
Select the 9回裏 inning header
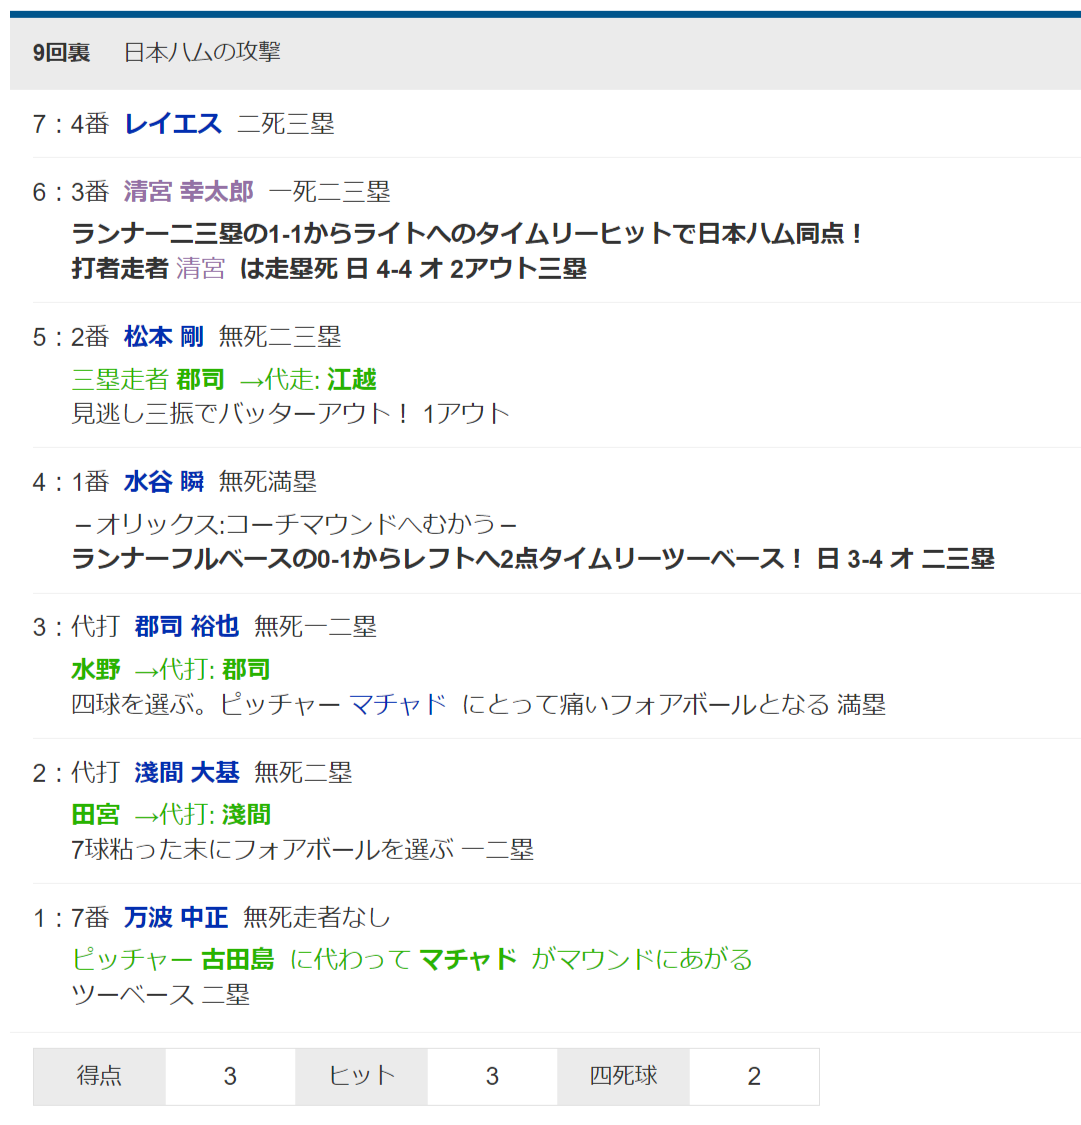(x=62, y=53)
